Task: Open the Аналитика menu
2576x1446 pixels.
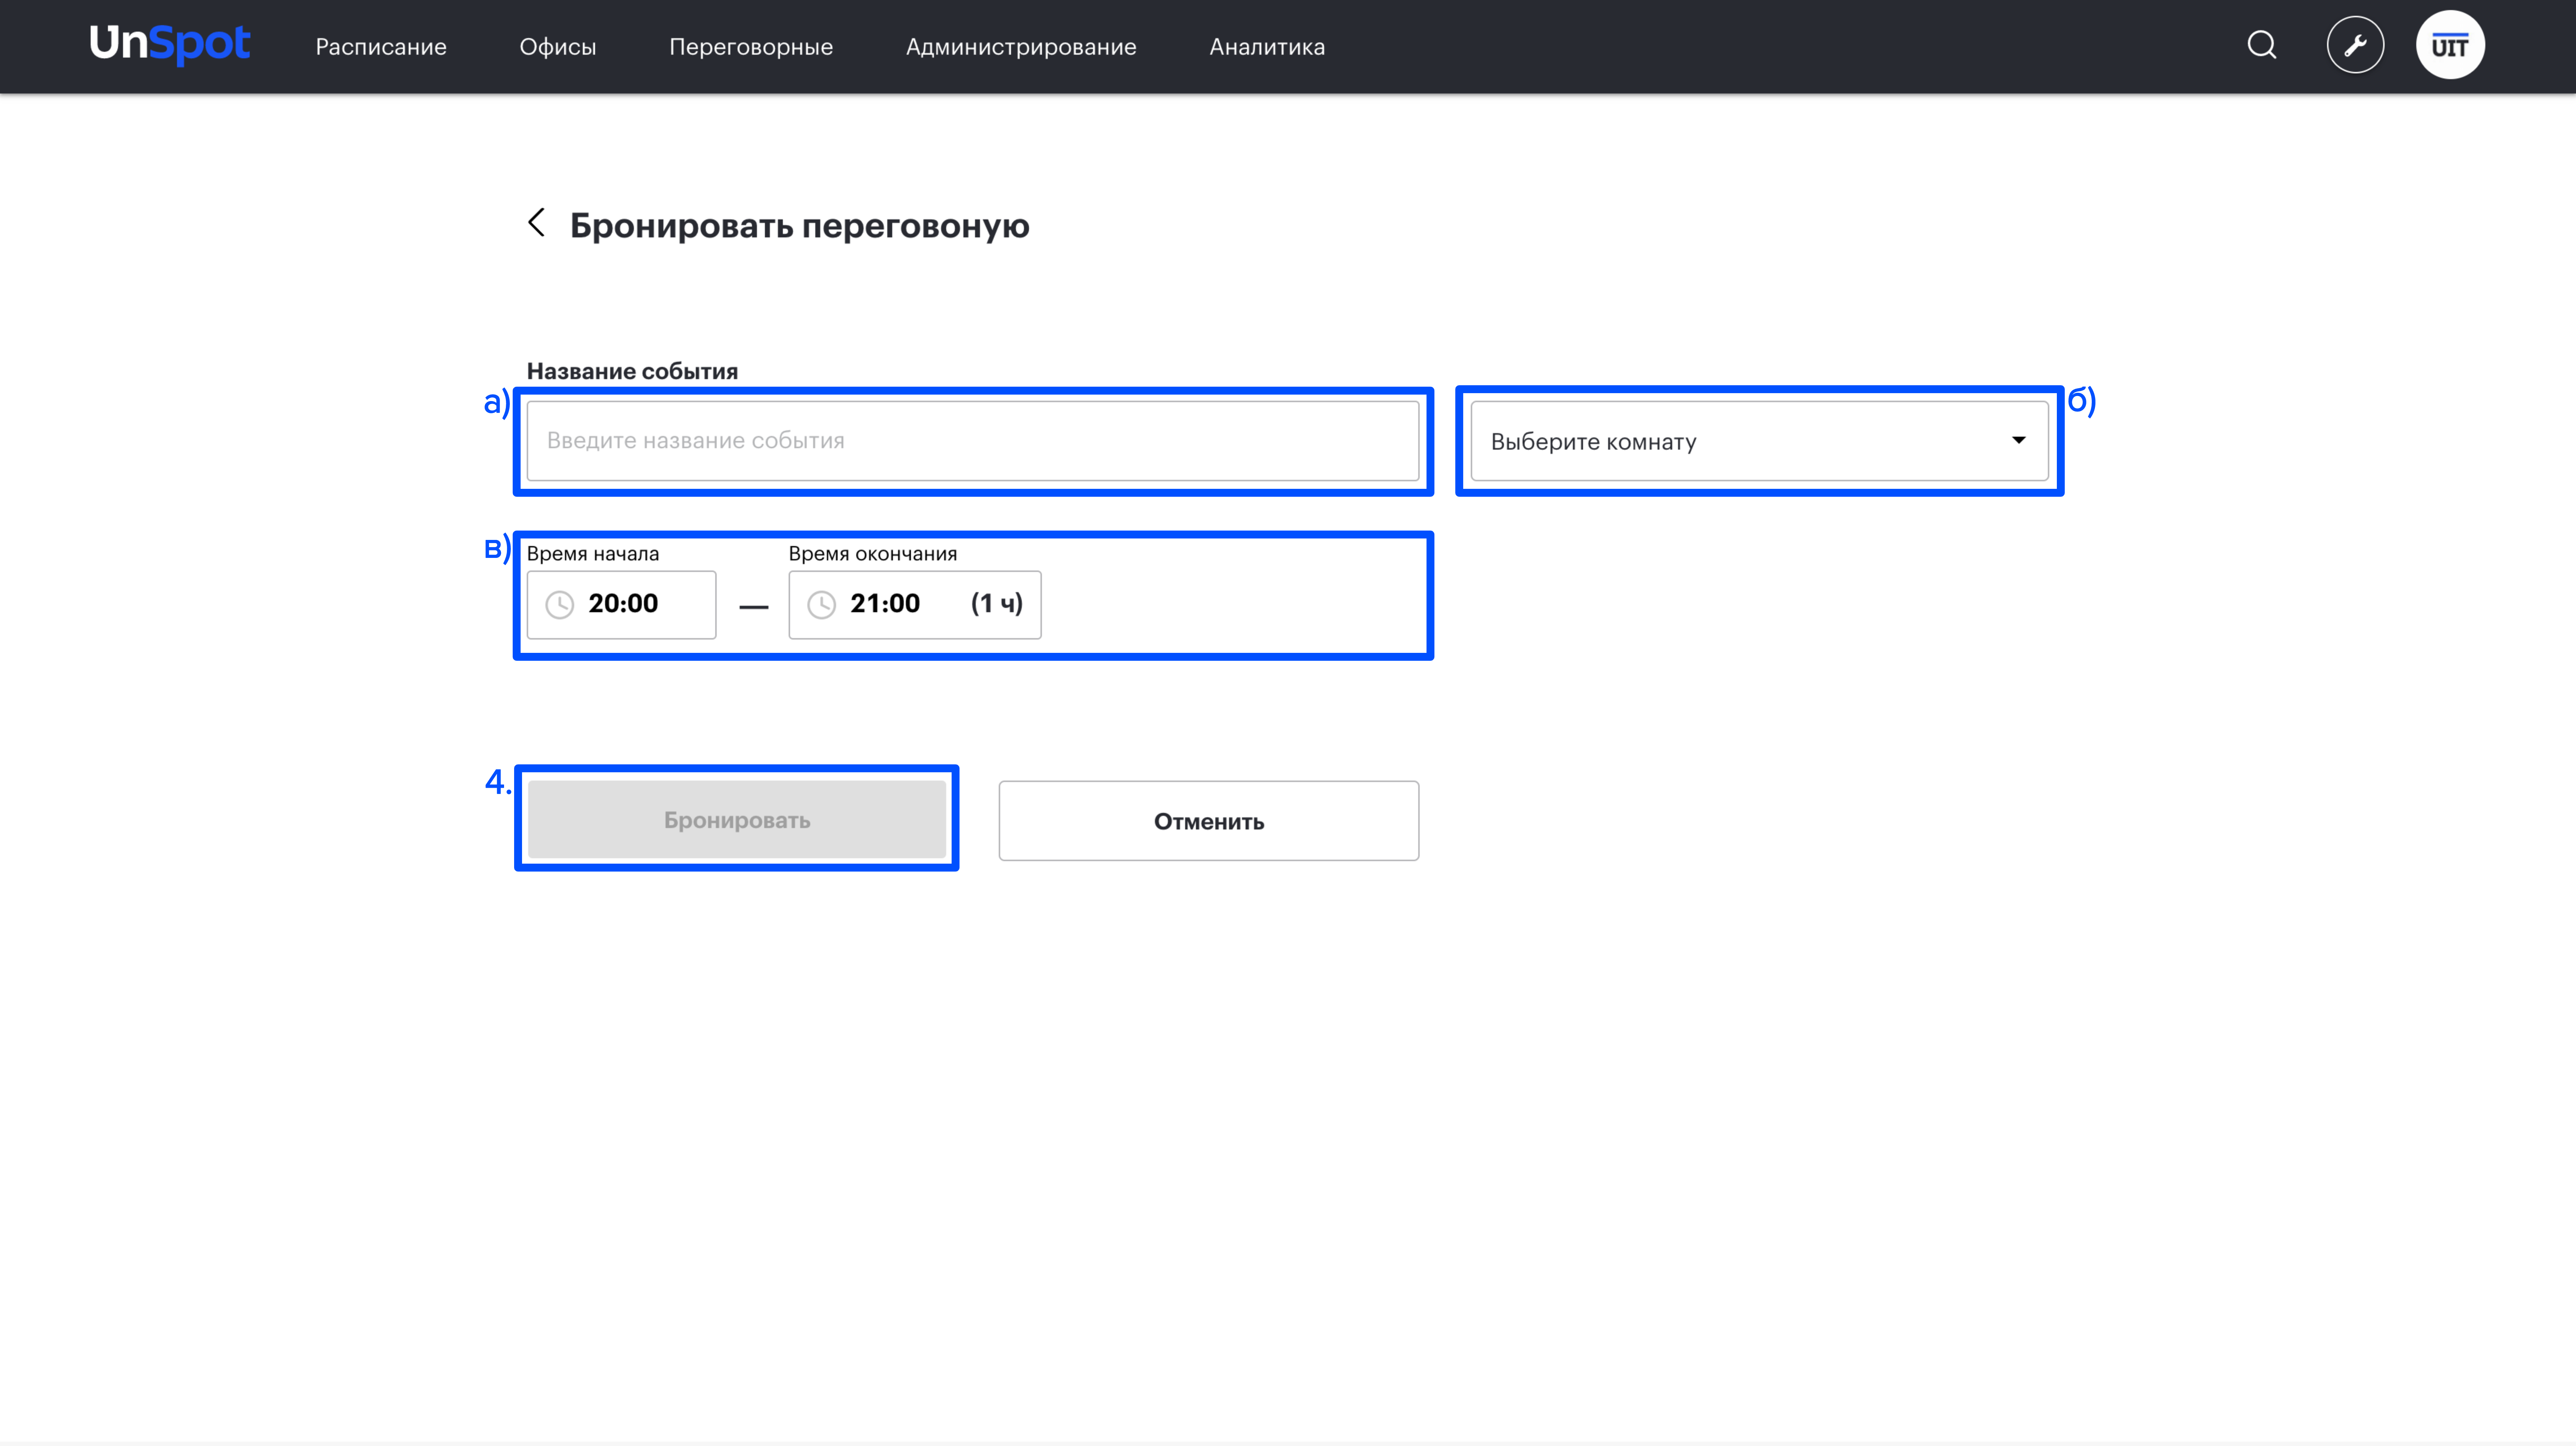Action: click(1267, 47)
